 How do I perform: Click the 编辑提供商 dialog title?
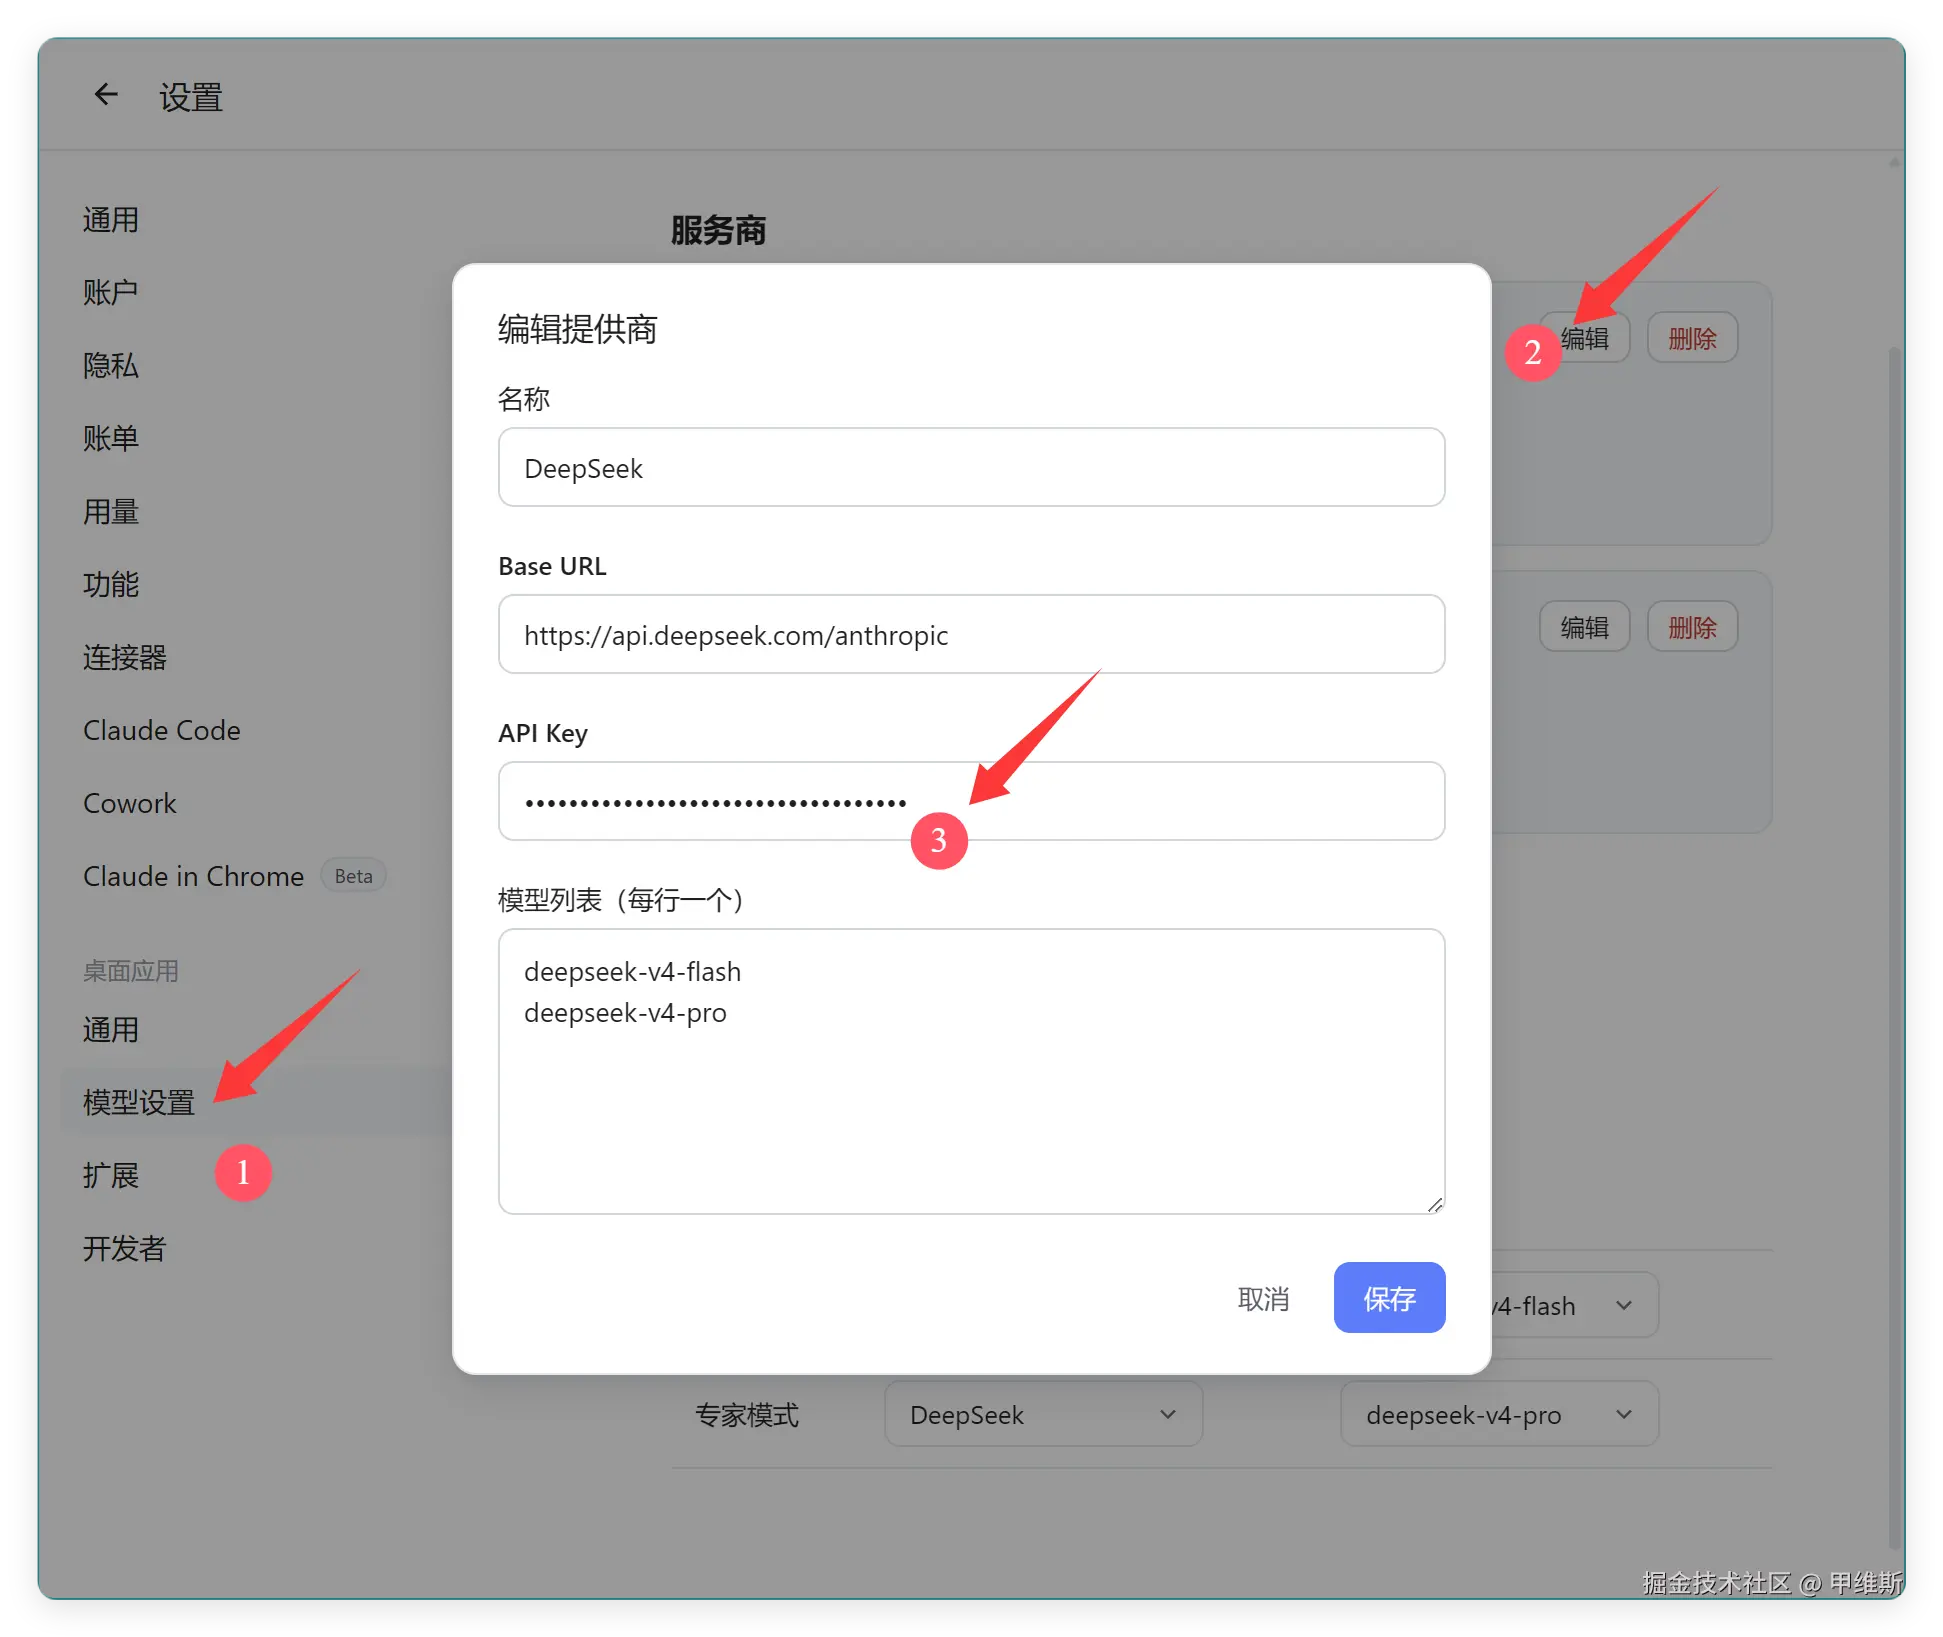tap(577, 329)
